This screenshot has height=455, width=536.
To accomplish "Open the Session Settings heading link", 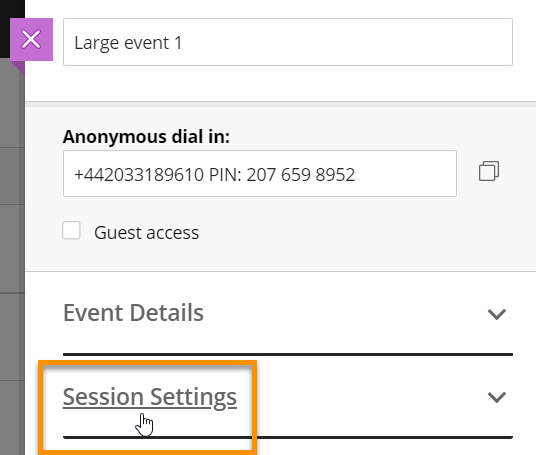I will point(150,397).
